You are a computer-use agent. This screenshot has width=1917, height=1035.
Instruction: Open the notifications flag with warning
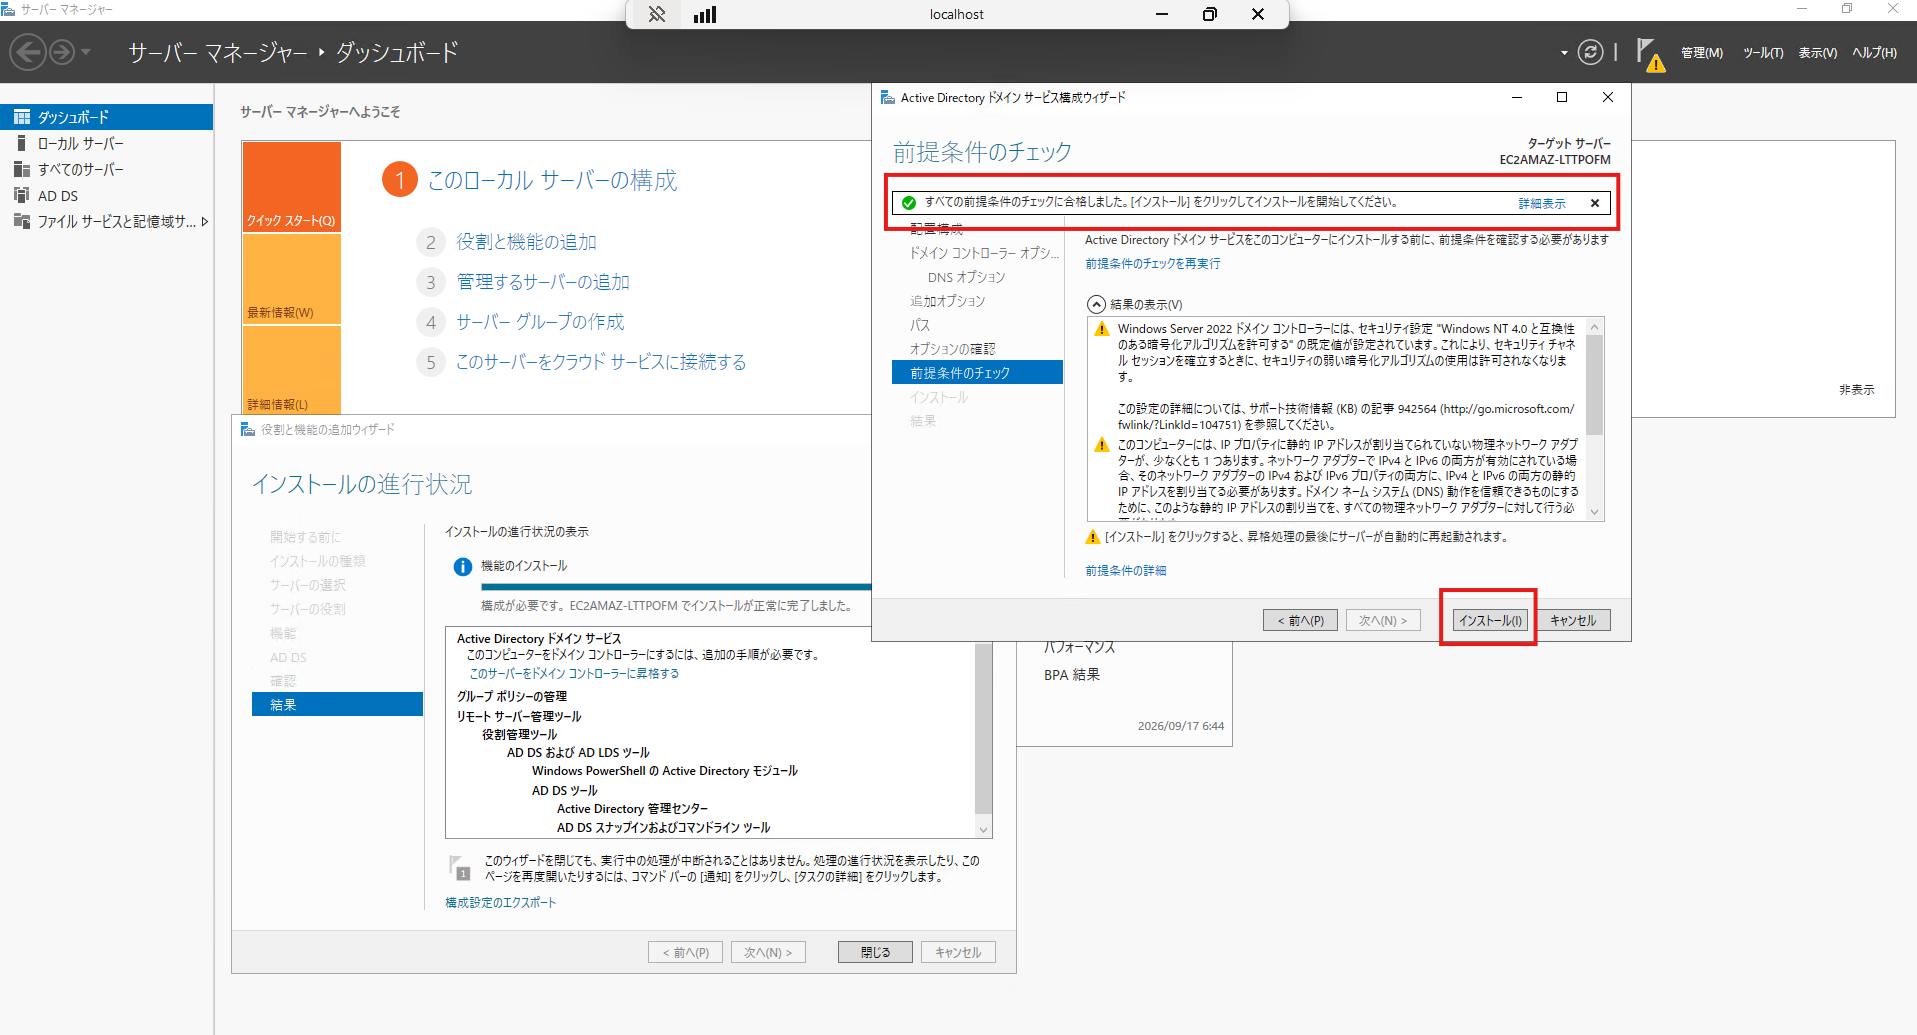1649,54
